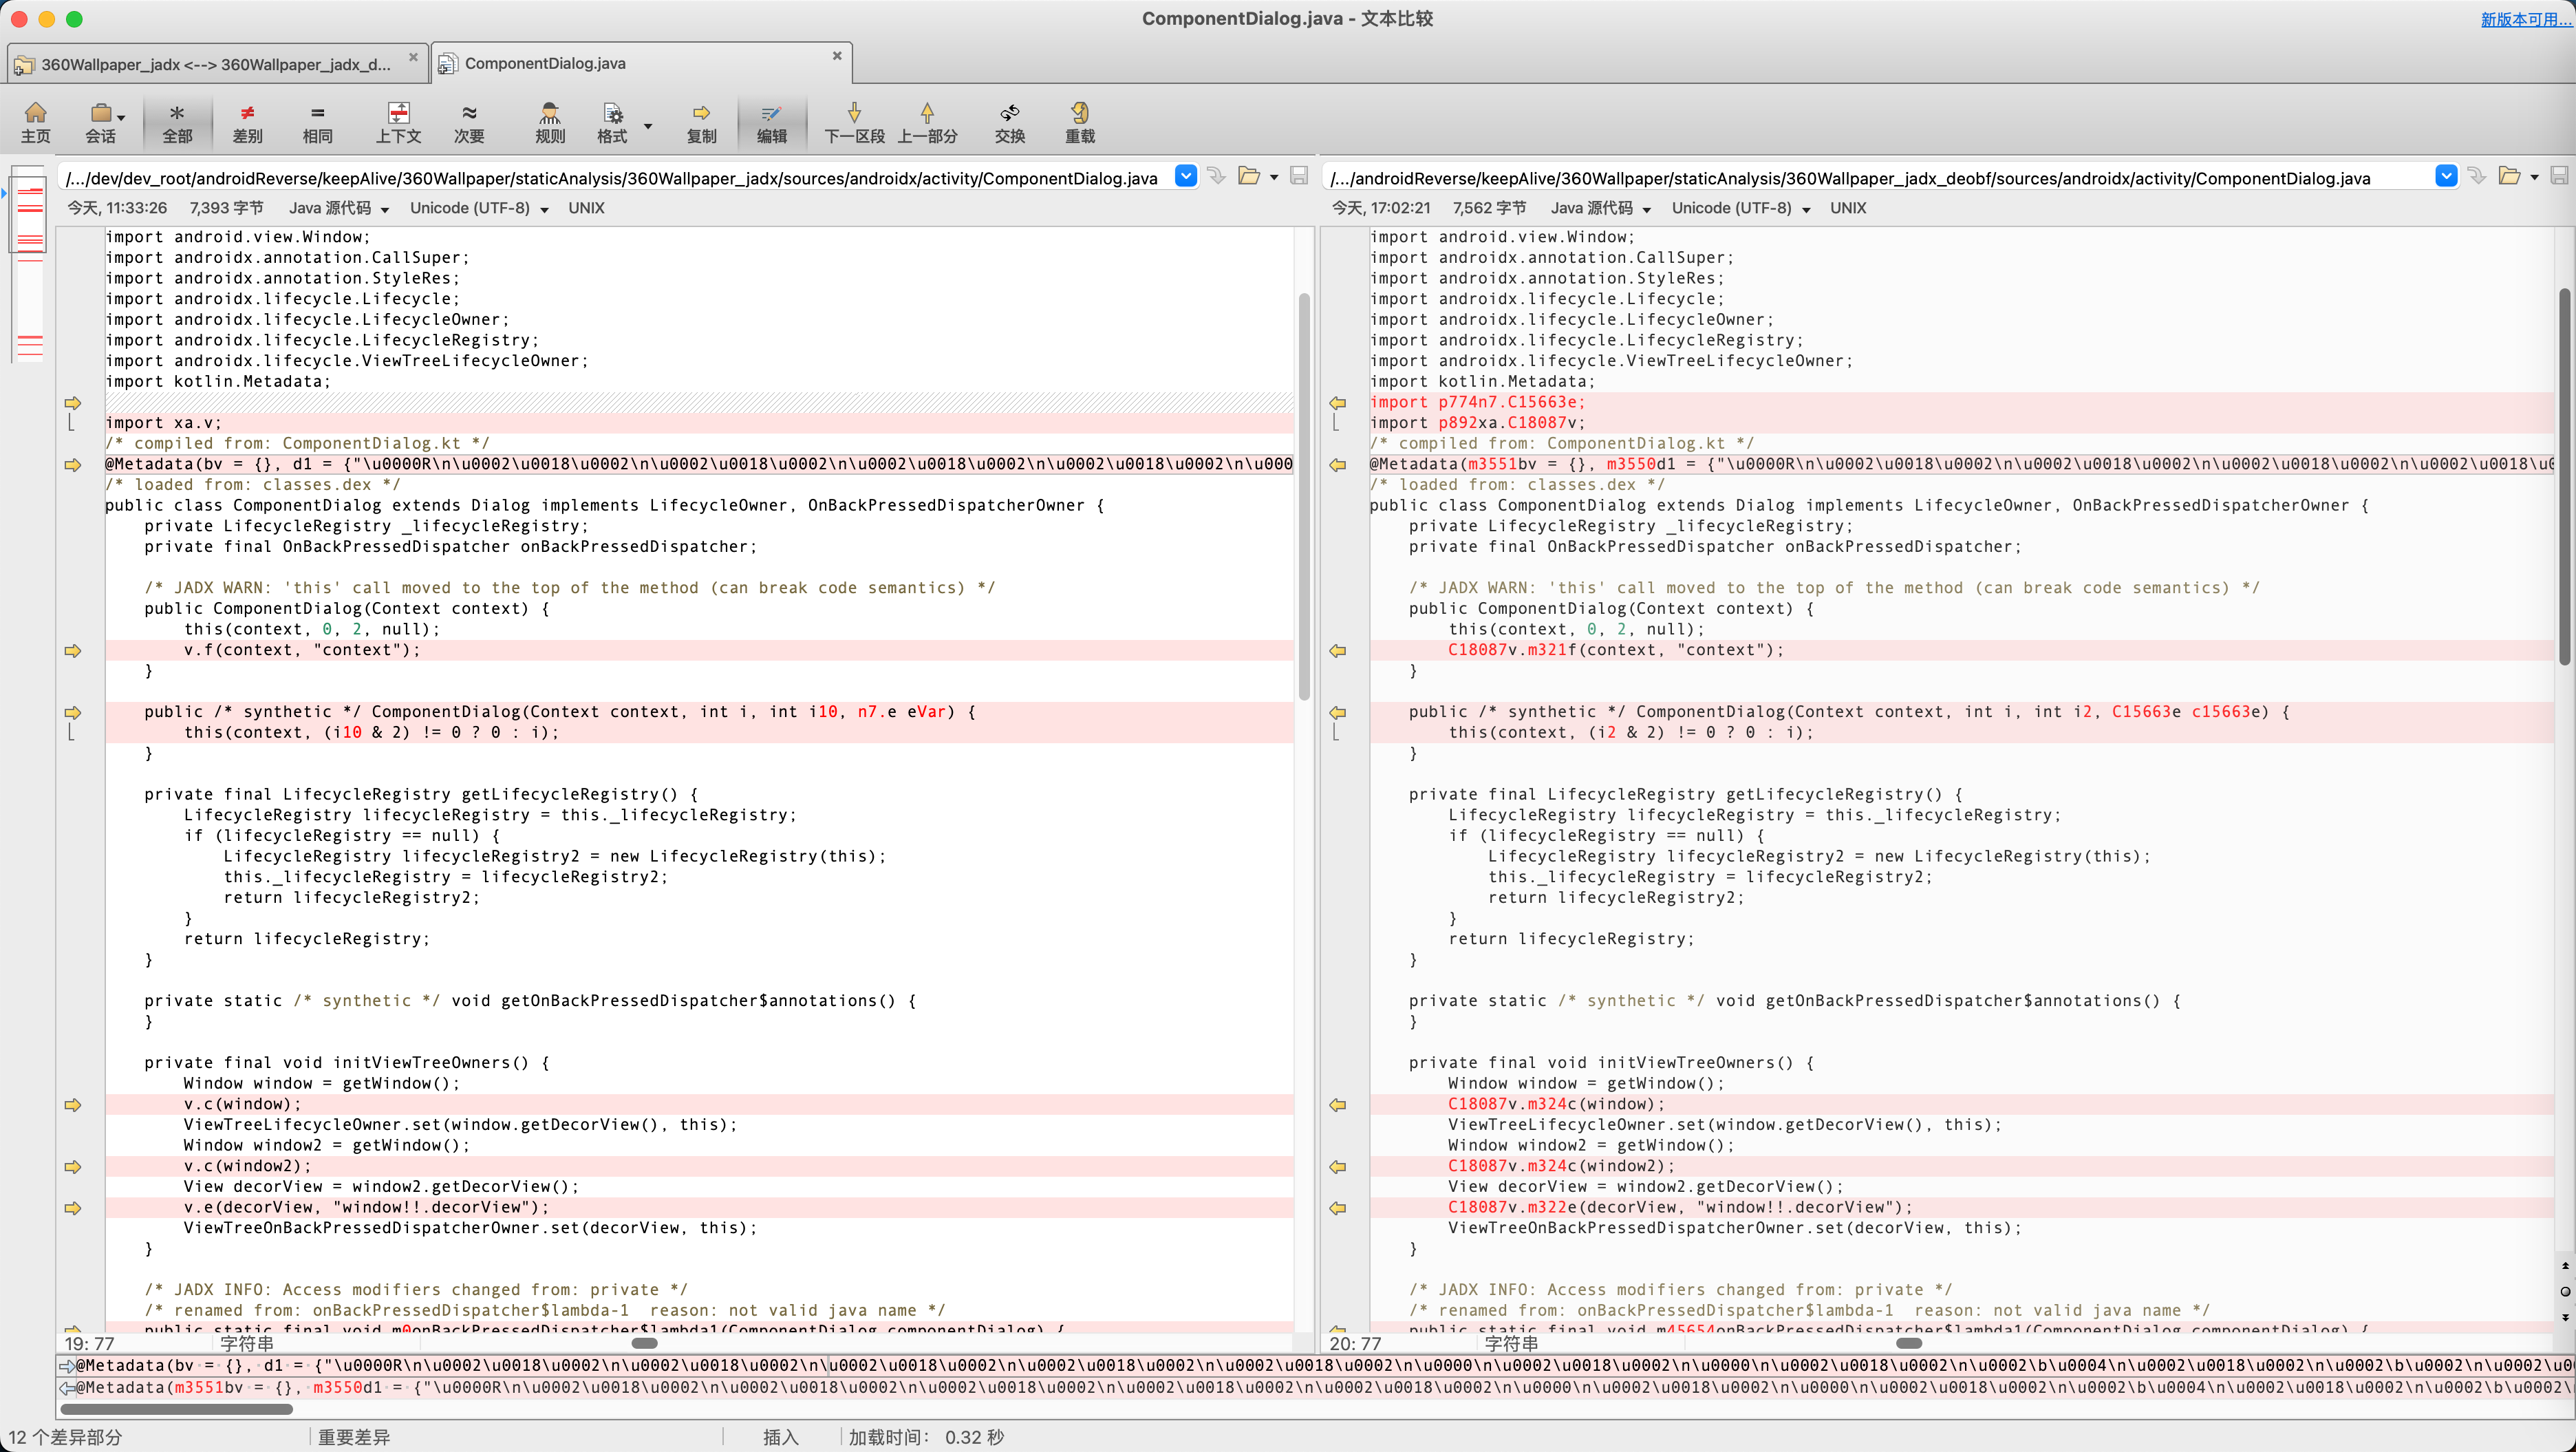
Task: Click the right pane browse arrow icon
Action: tap(2477, 176)
